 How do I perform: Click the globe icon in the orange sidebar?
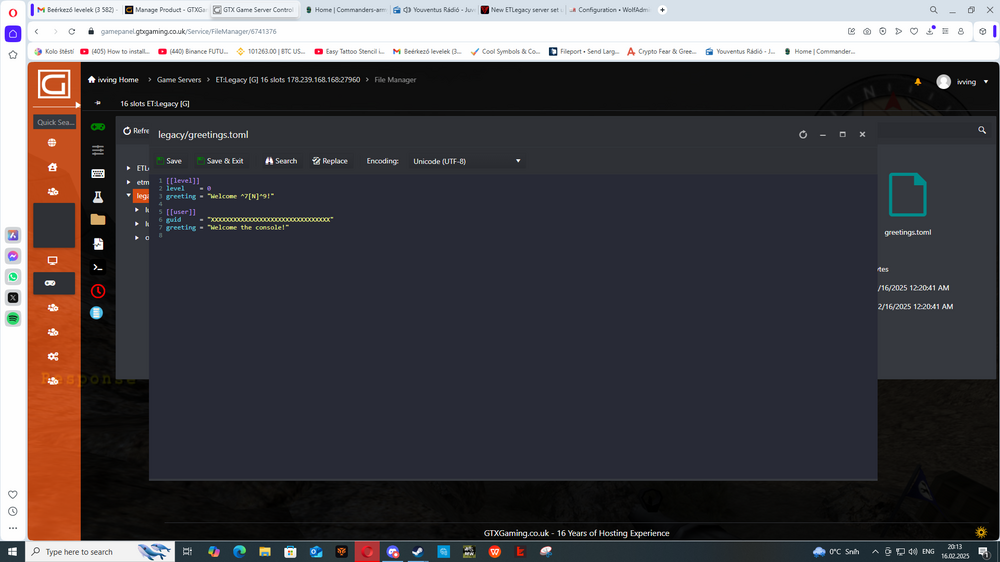coord(52,143)
